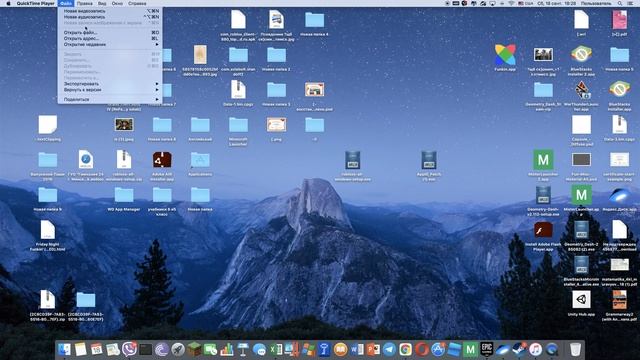Screen dimensions: 640x360
Task: Select the 'Новая папка 9' folder
Action: (48, 195)
